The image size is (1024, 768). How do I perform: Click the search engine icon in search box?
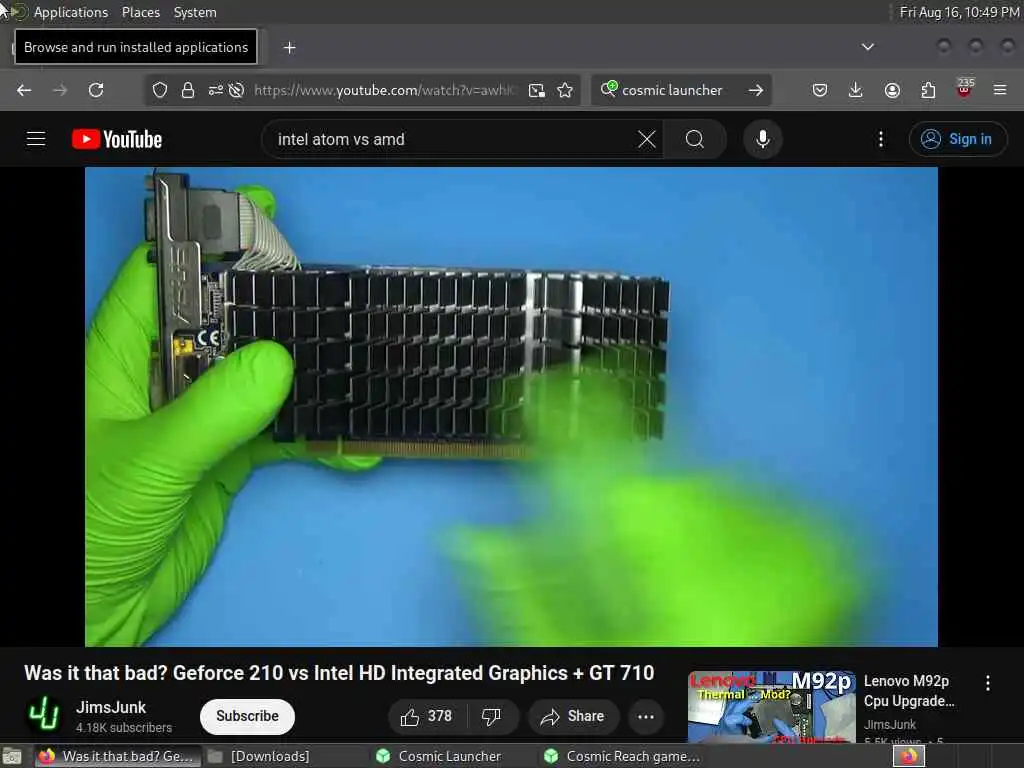[609, 89]
